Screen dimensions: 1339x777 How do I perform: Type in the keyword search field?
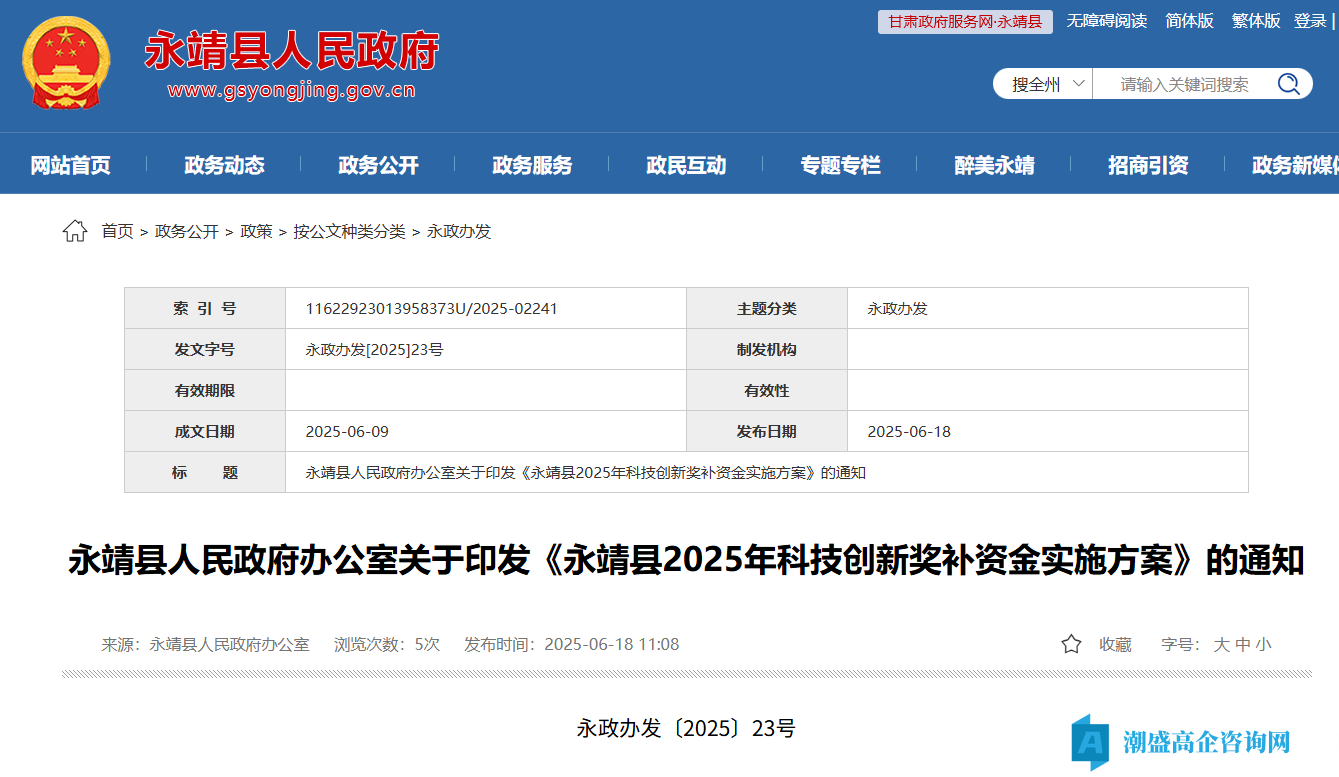click(1184, 84)
